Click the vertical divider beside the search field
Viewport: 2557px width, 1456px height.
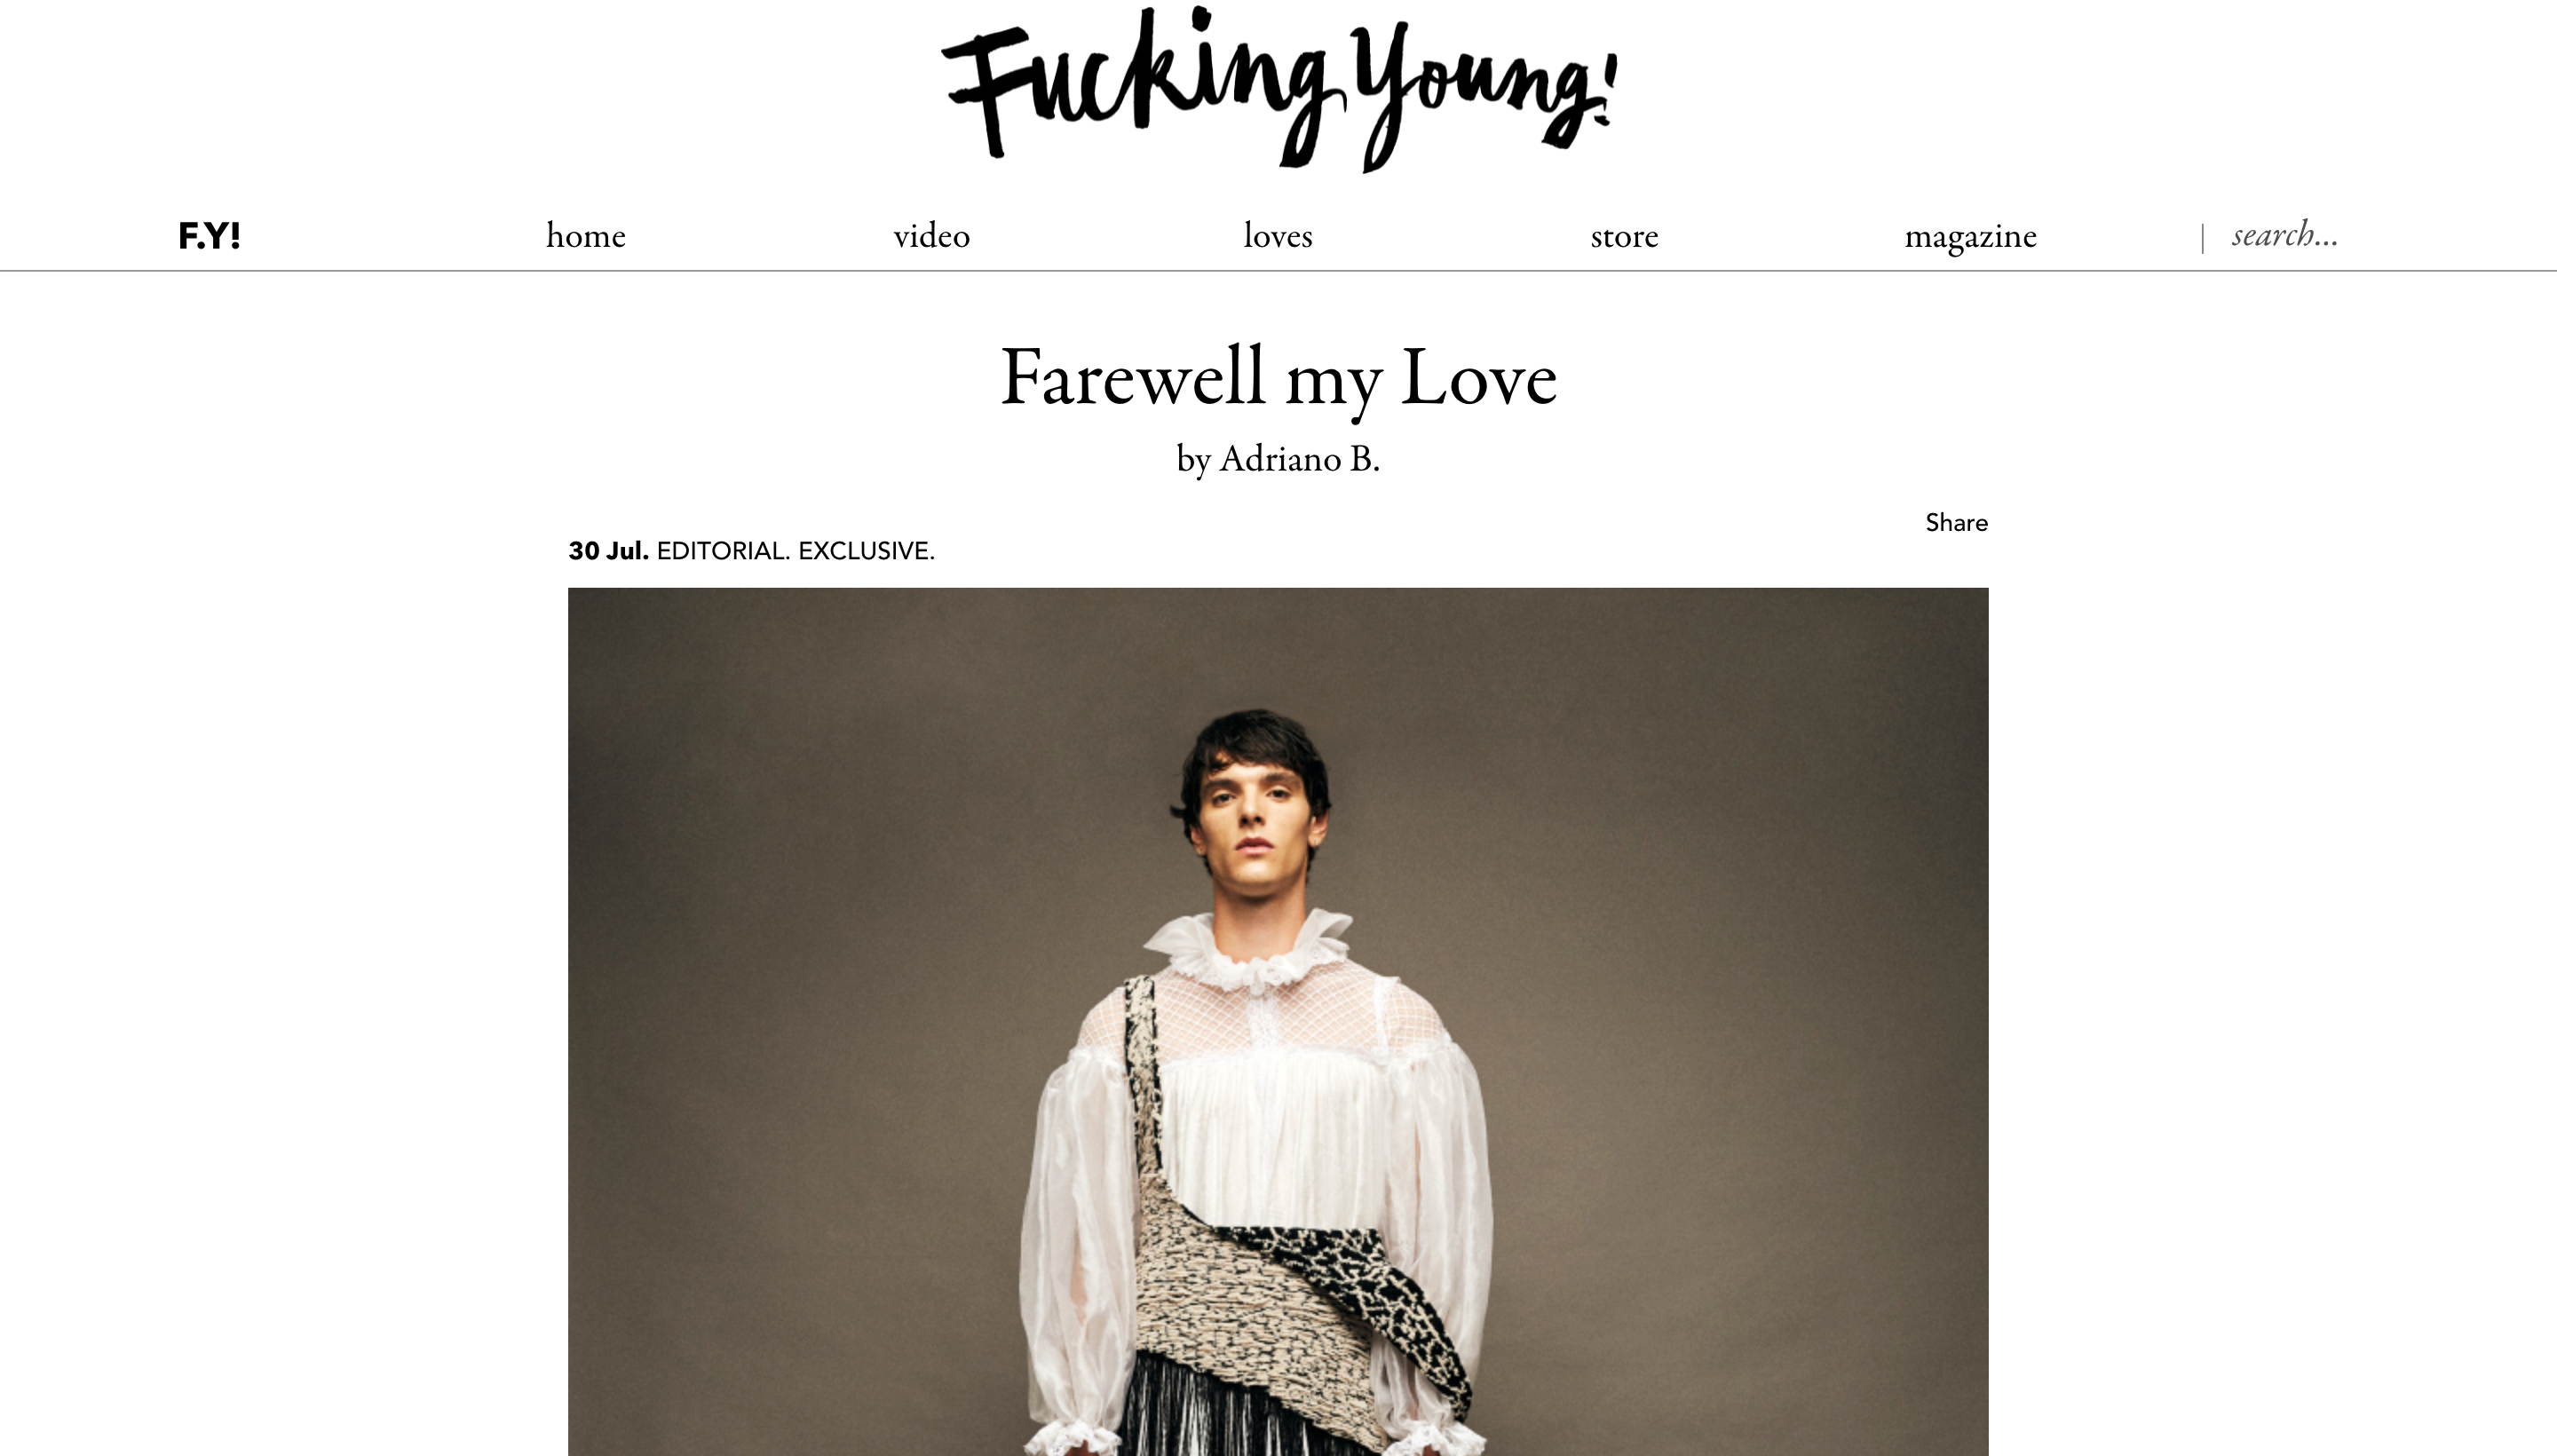pos(2202,238)
